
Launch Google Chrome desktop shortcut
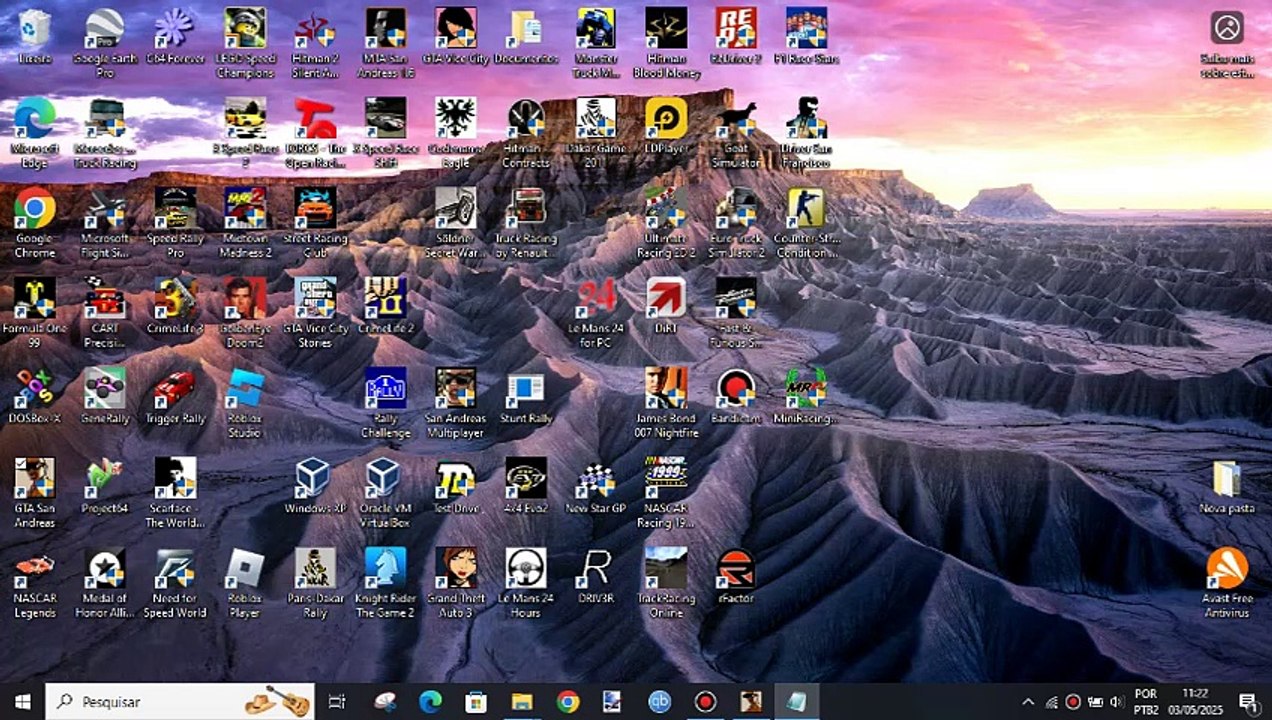click(35, 223)
